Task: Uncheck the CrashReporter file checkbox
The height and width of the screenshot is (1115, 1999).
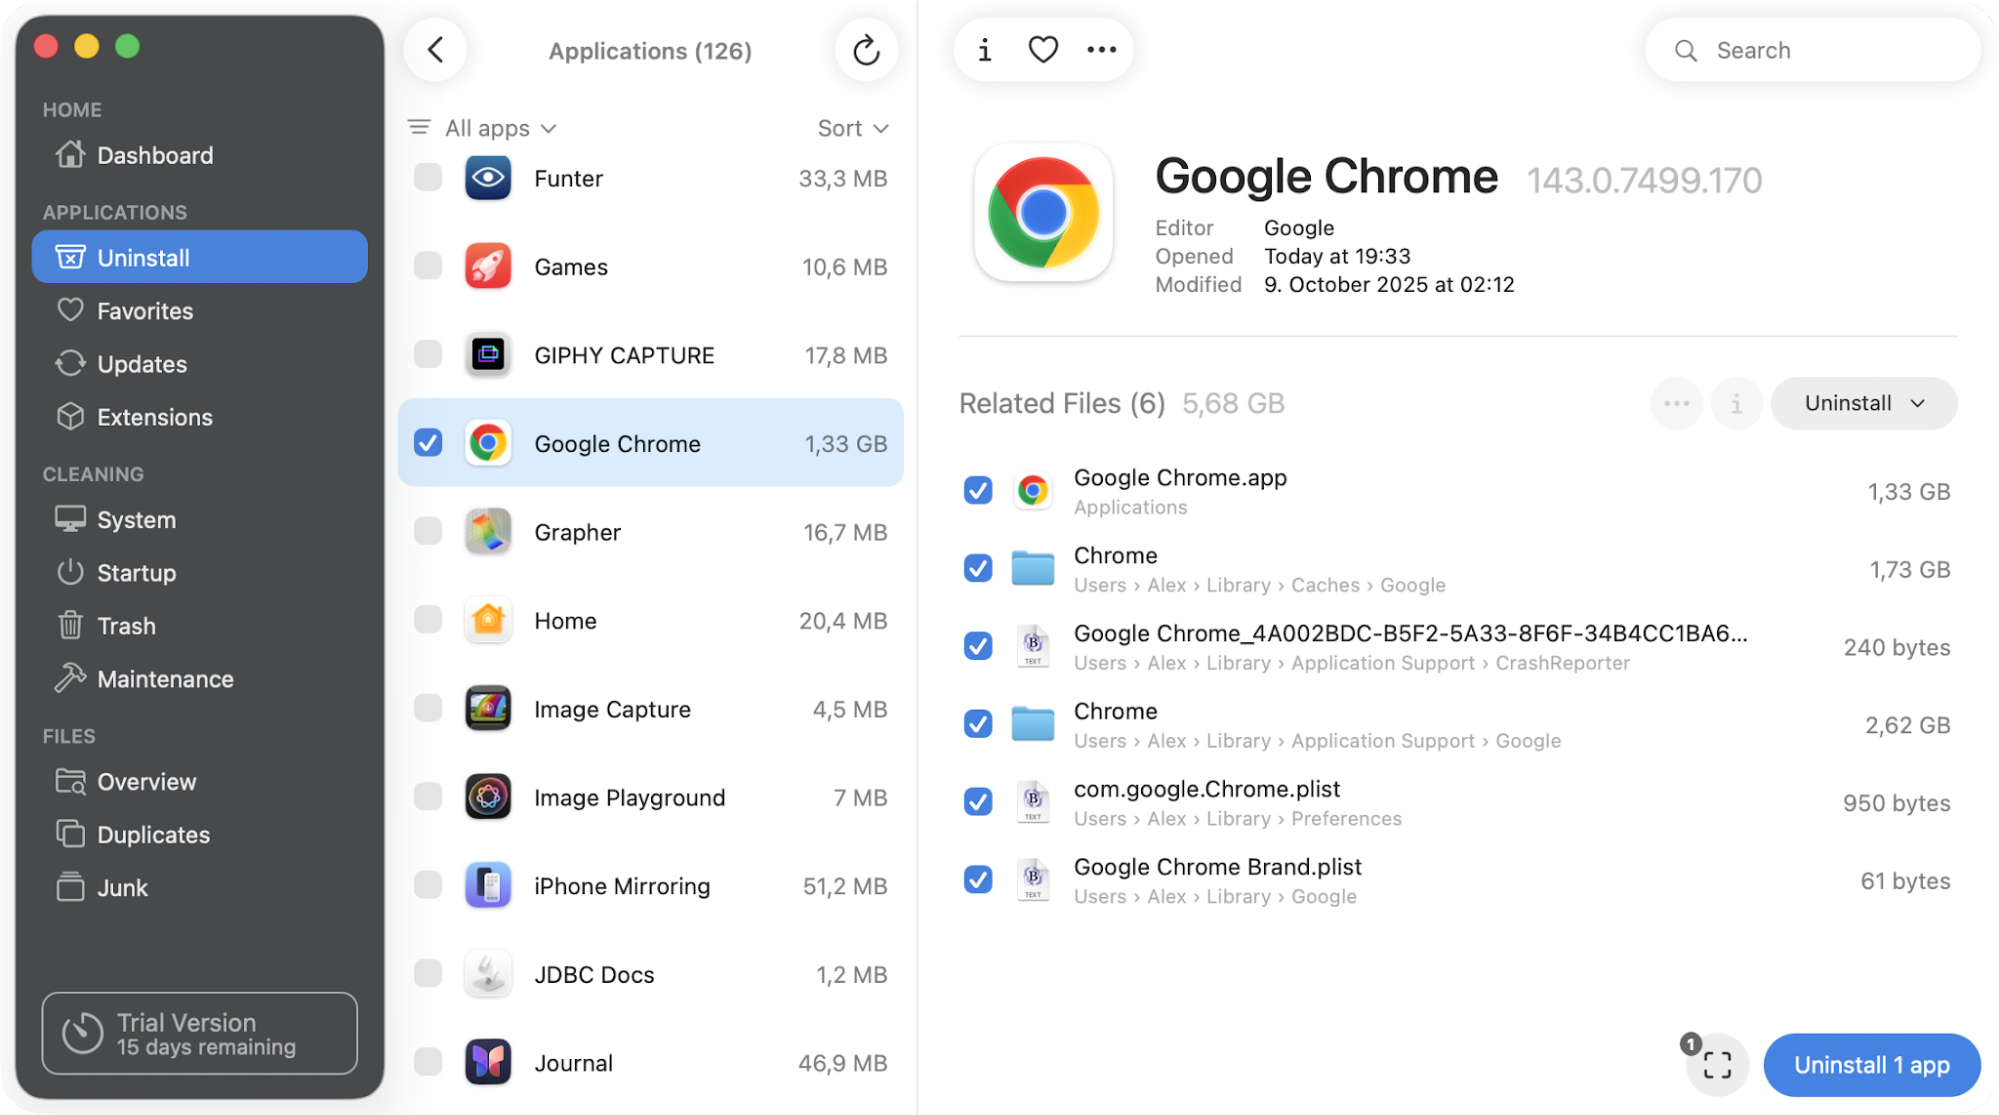Action: (978, 646)
